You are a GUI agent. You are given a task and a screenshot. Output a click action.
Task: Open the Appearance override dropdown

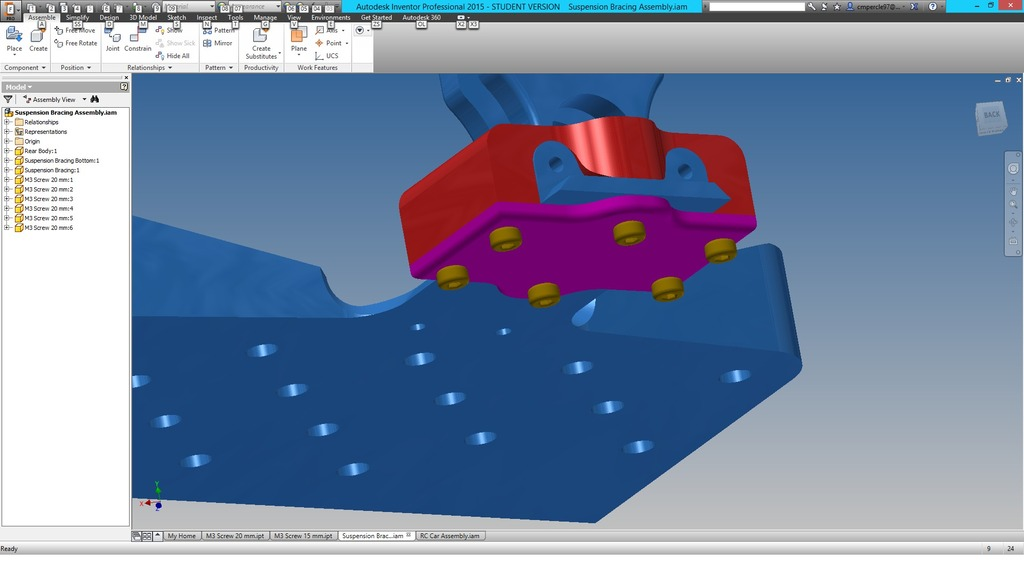276,7
